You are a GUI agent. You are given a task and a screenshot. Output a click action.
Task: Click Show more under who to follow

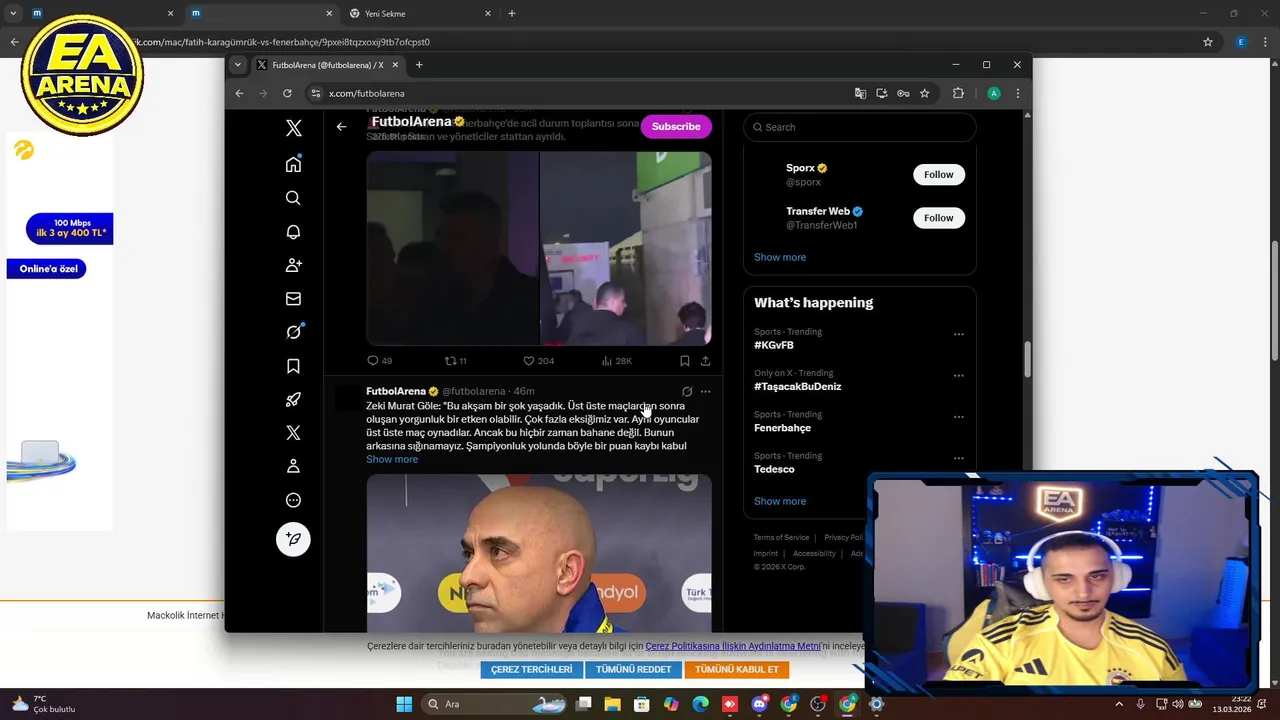pos(780,257)
